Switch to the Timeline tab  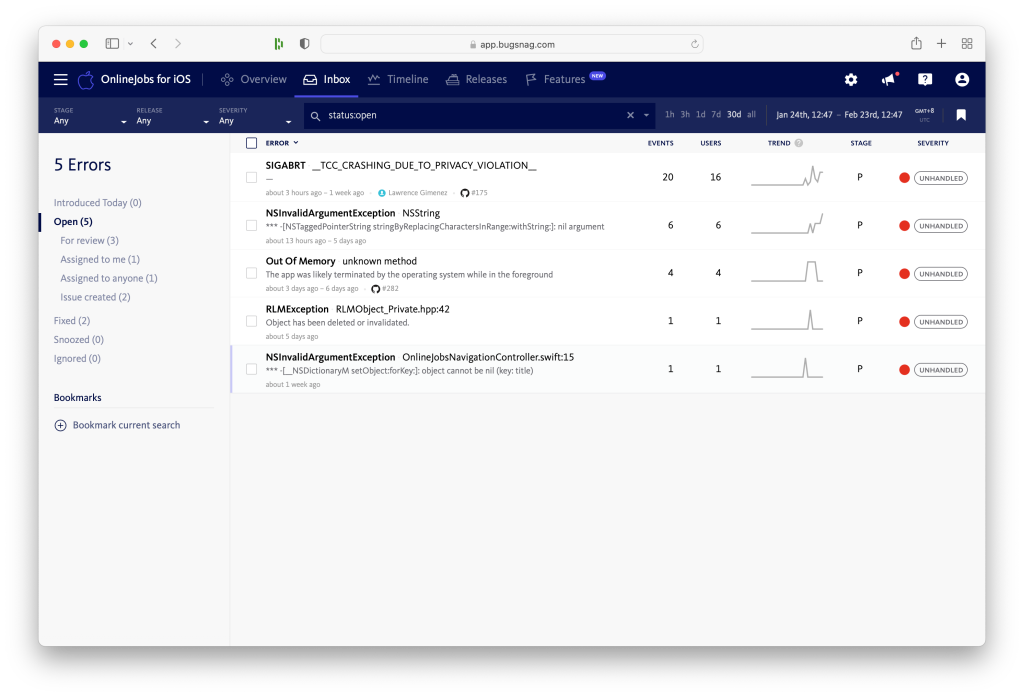click(x=398, y=80)
